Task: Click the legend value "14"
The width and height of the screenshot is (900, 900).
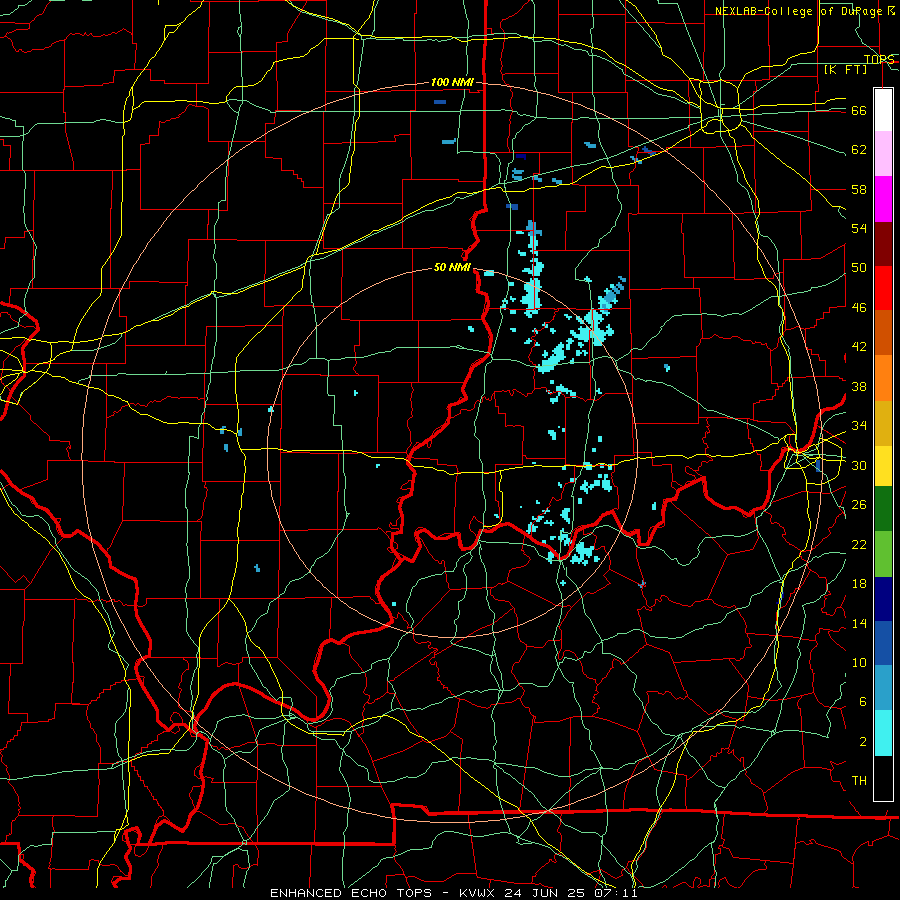Action: 859,623
